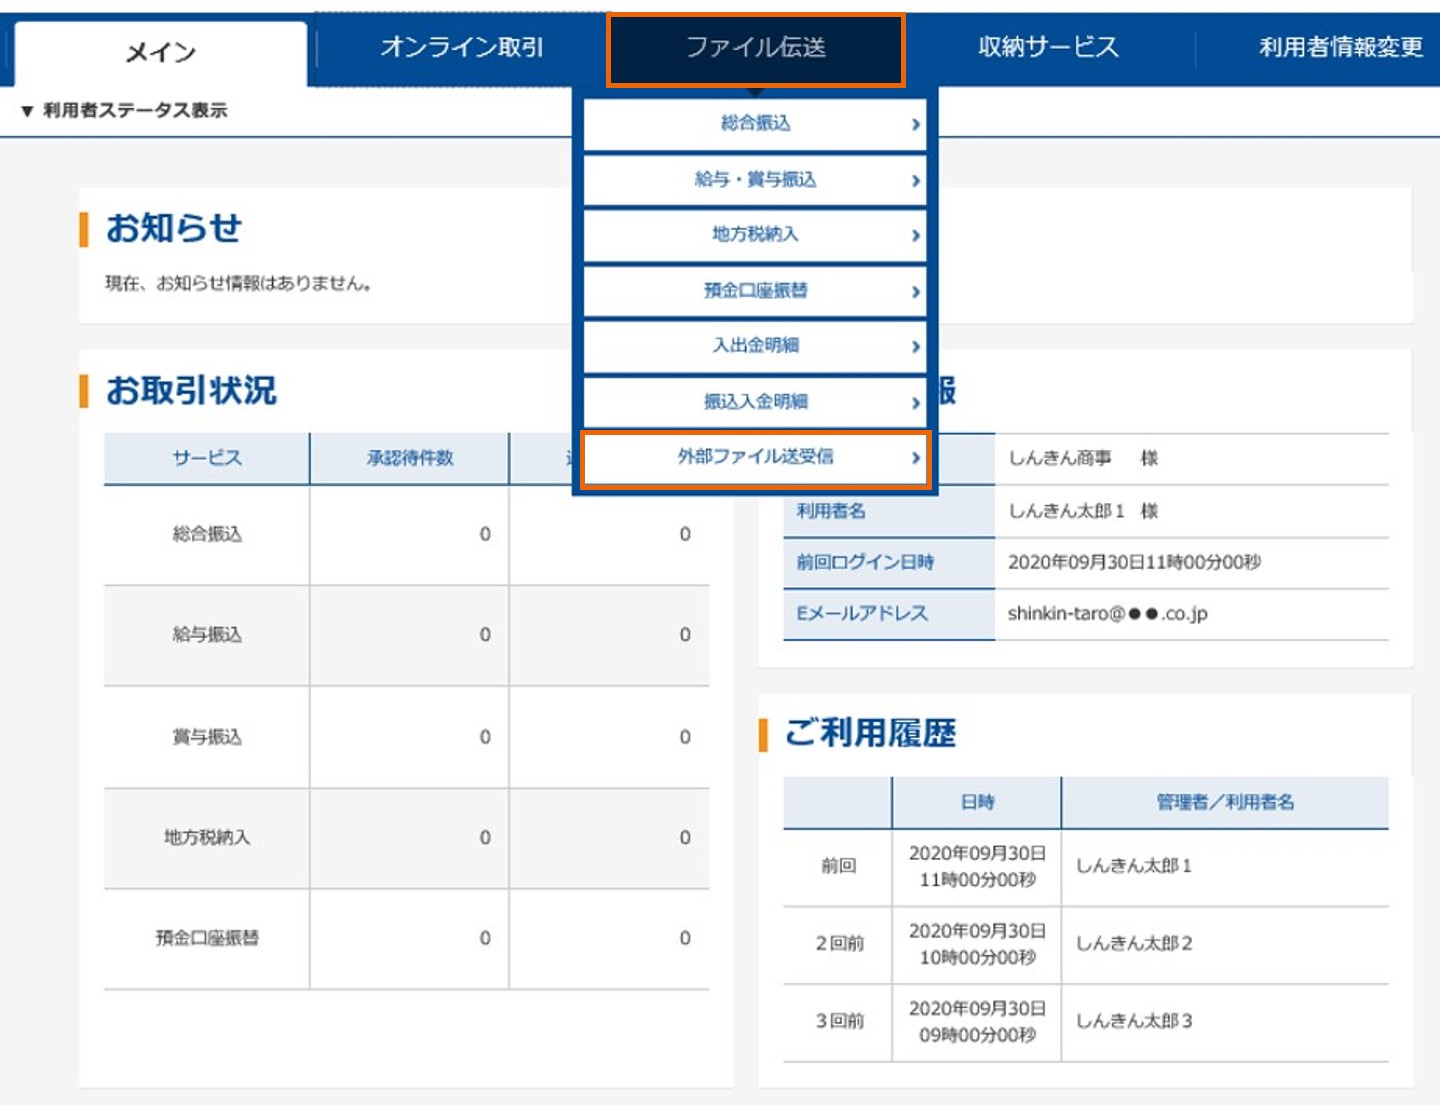
Task: Open the オンライン取引 tab
Action: 462,47
